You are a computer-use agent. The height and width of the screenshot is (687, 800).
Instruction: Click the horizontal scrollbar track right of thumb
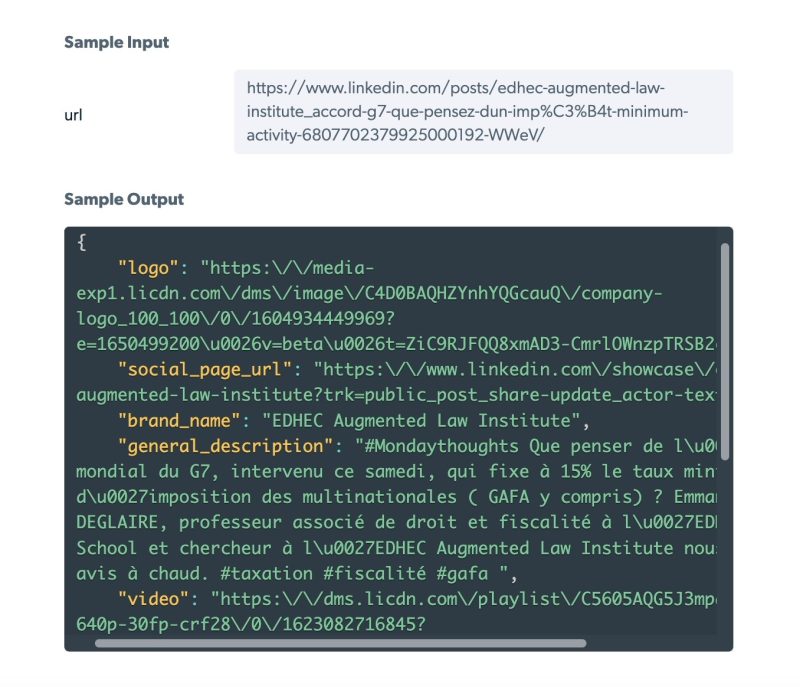651,643
